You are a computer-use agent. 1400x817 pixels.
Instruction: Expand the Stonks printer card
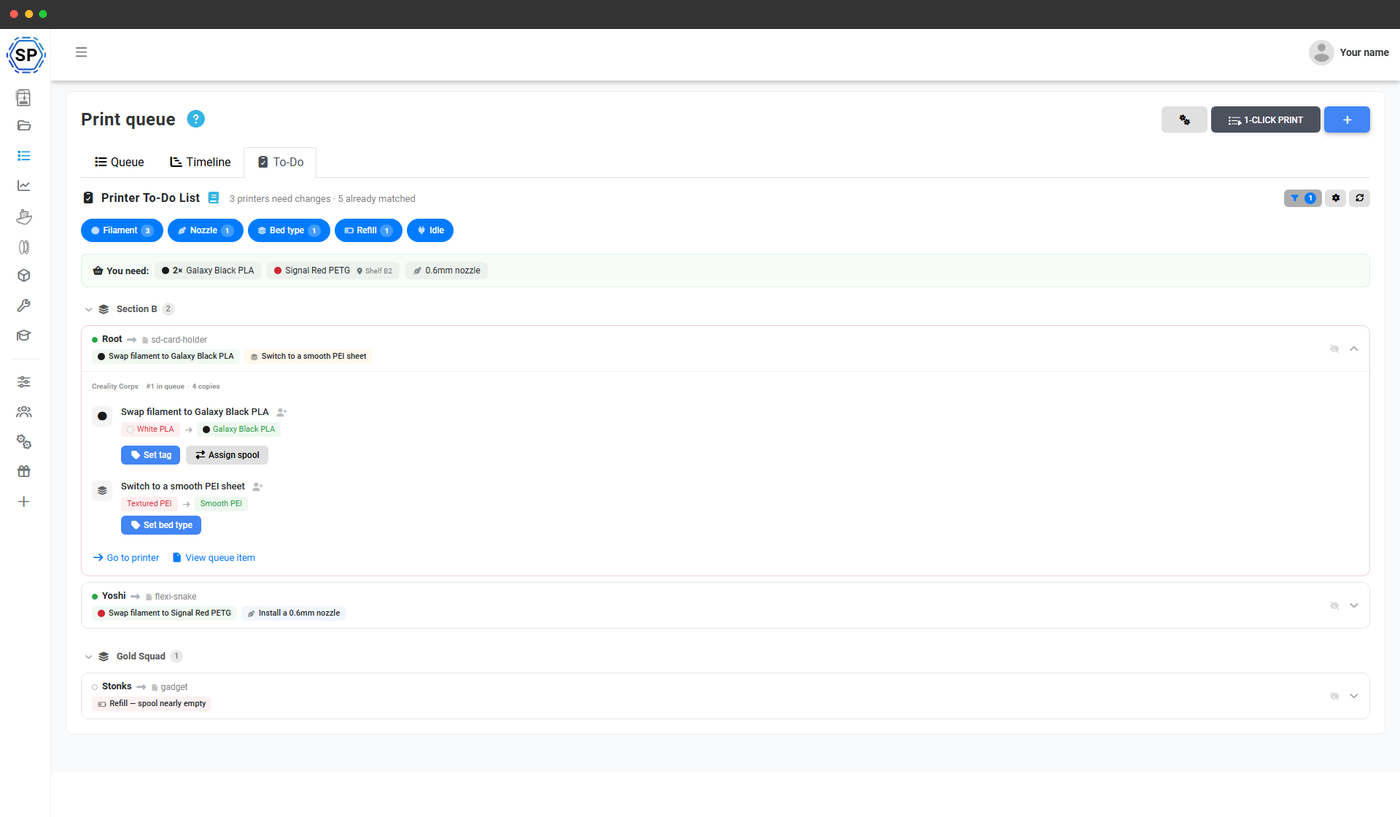(x=1354, y=696)
